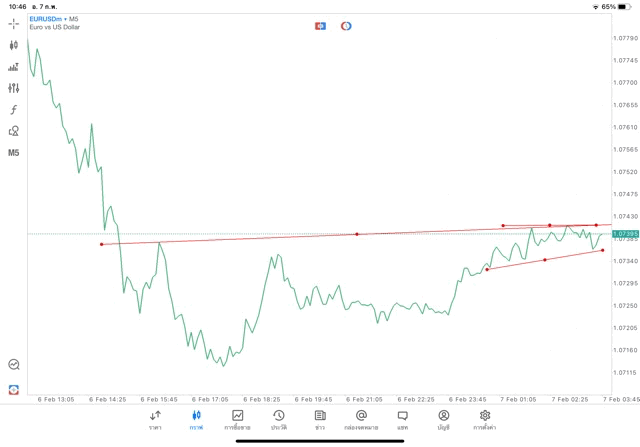Open the ประวัติ history tab
This screenshot has height=447, width=640.
pos(278,420)
